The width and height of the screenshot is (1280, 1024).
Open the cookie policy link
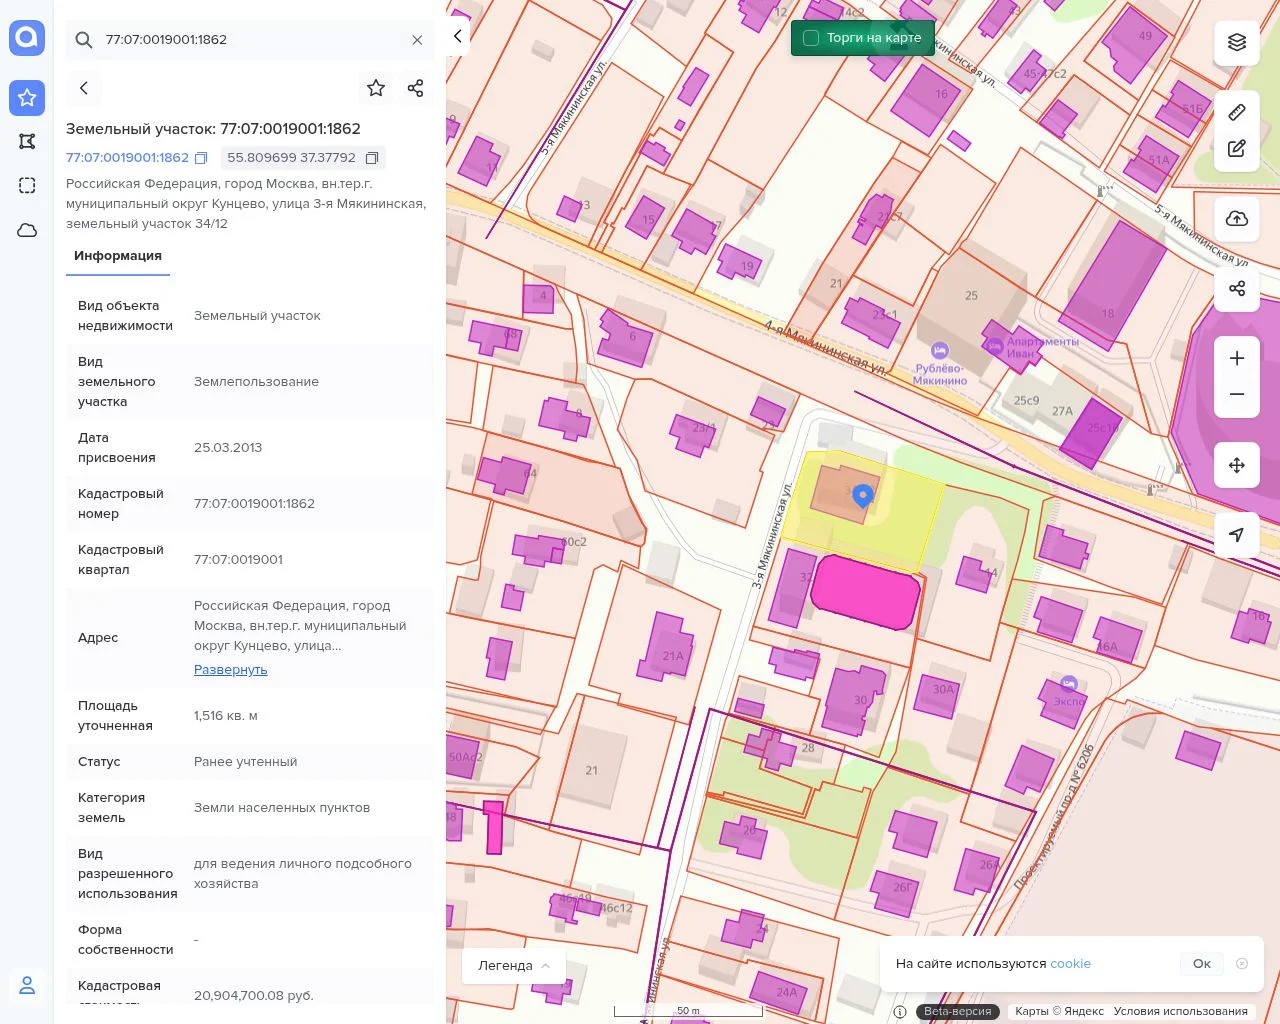click(x=1070, y=964)
